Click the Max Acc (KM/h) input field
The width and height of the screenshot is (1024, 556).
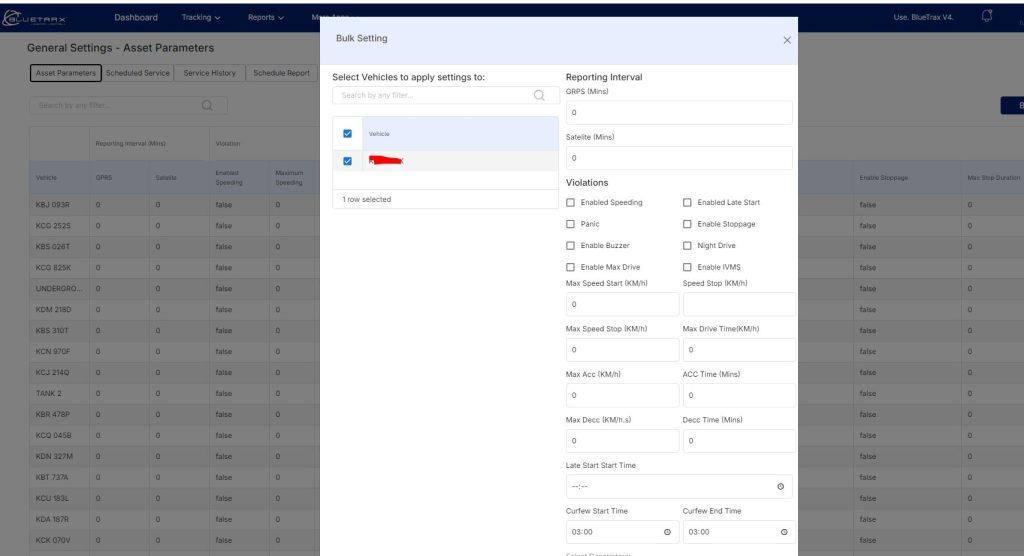pos(622,395)
